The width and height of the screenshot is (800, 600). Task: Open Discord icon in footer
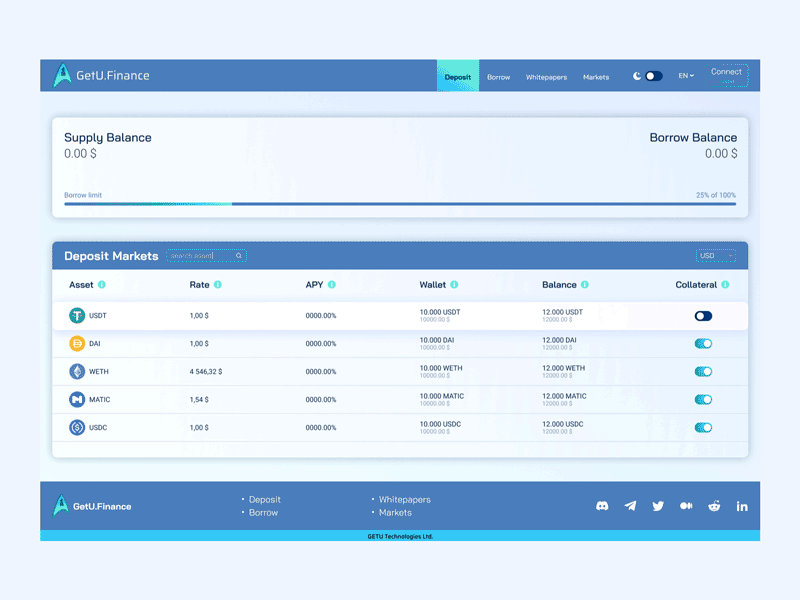point(602,506)
